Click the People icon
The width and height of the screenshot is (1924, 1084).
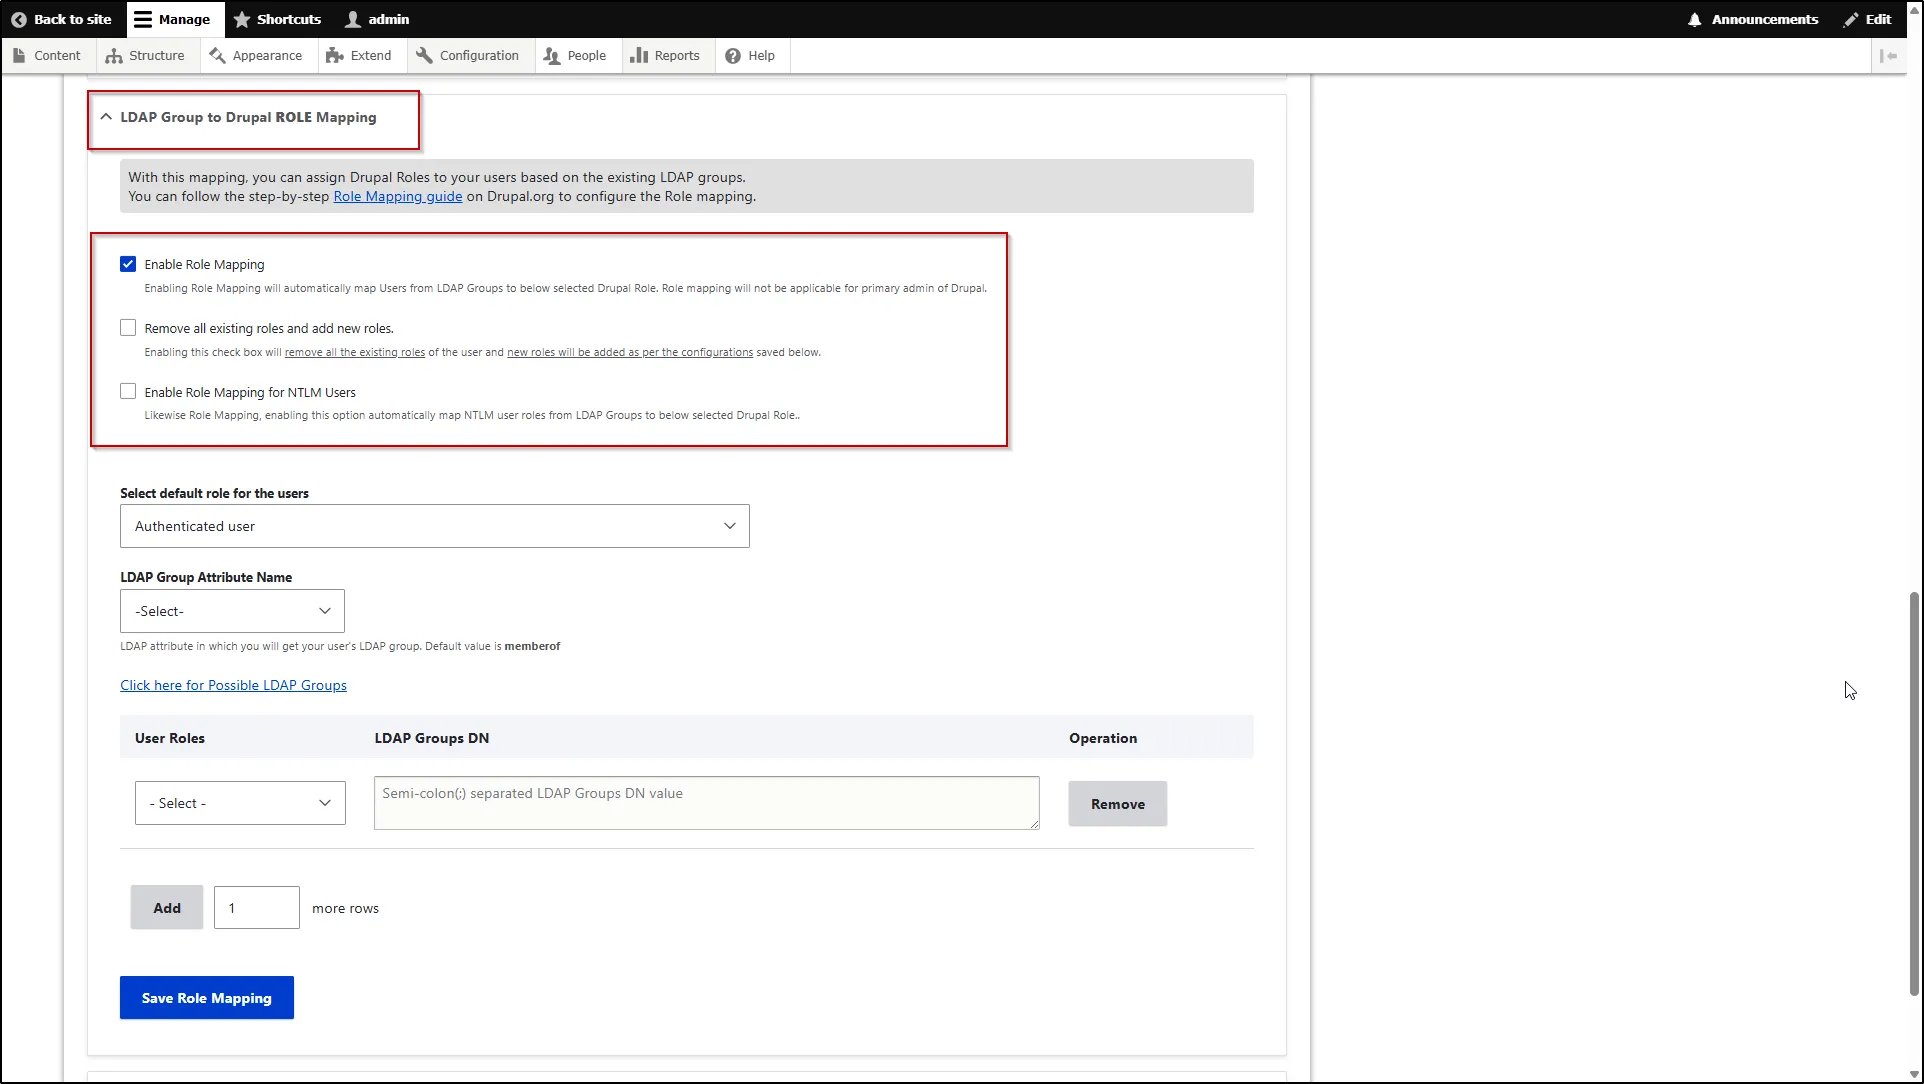(551, 55)
